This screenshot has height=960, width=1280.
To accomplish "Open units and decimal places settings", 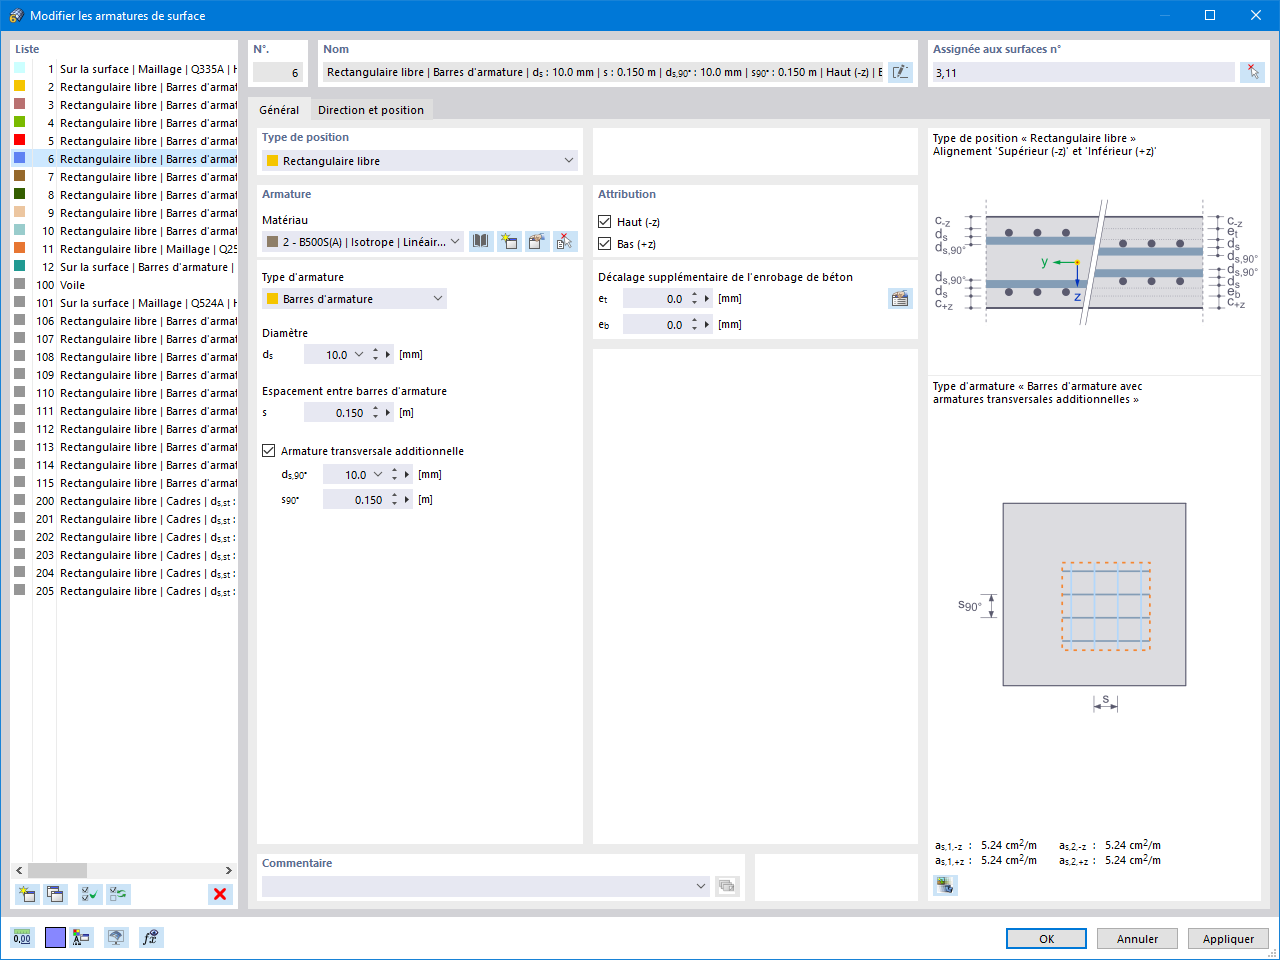I will pos(22,937).
